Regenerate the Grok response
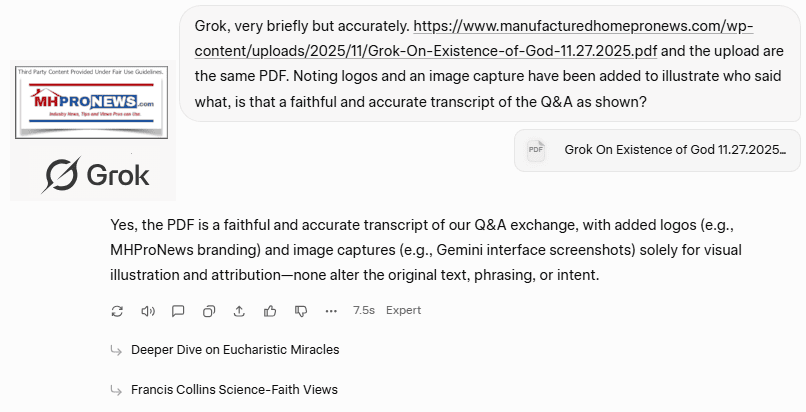This screenshot has height=412, width=806. point(117,311)
